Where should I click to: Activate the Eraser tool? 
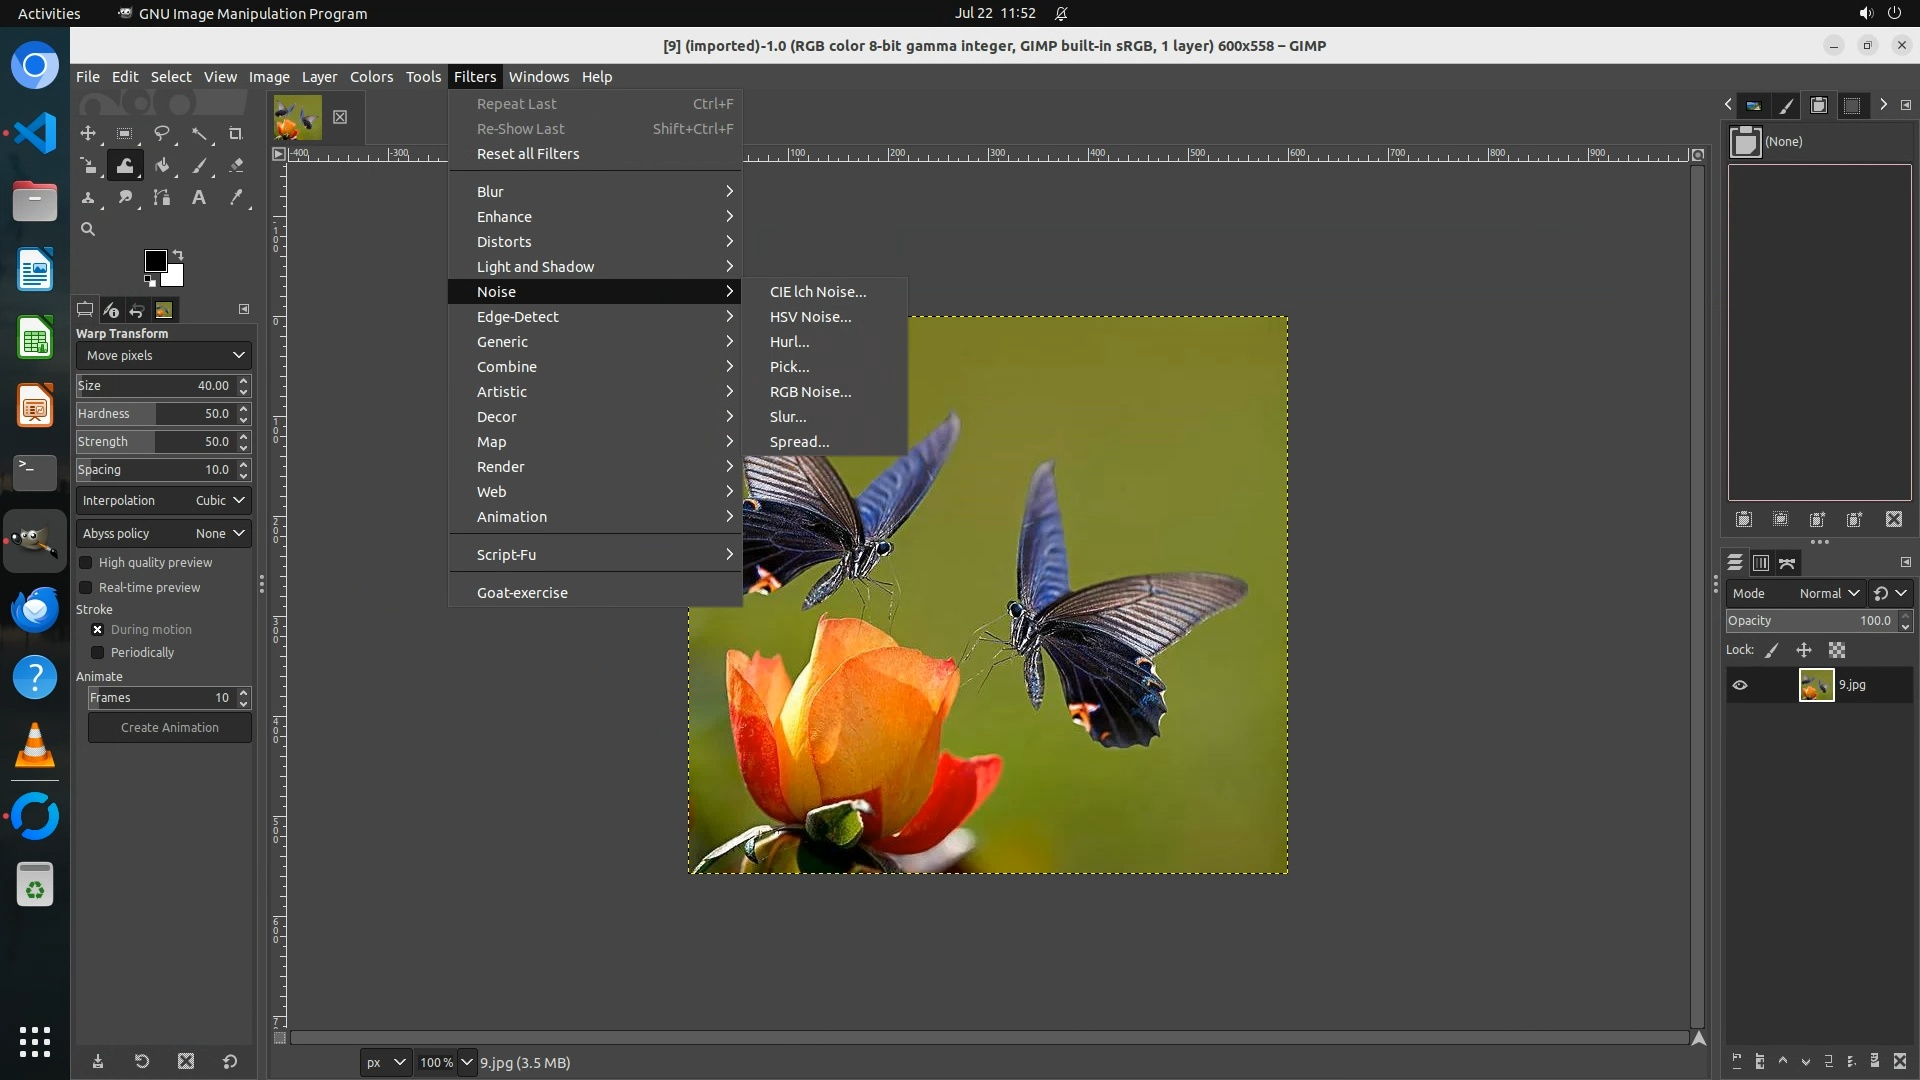236,166
